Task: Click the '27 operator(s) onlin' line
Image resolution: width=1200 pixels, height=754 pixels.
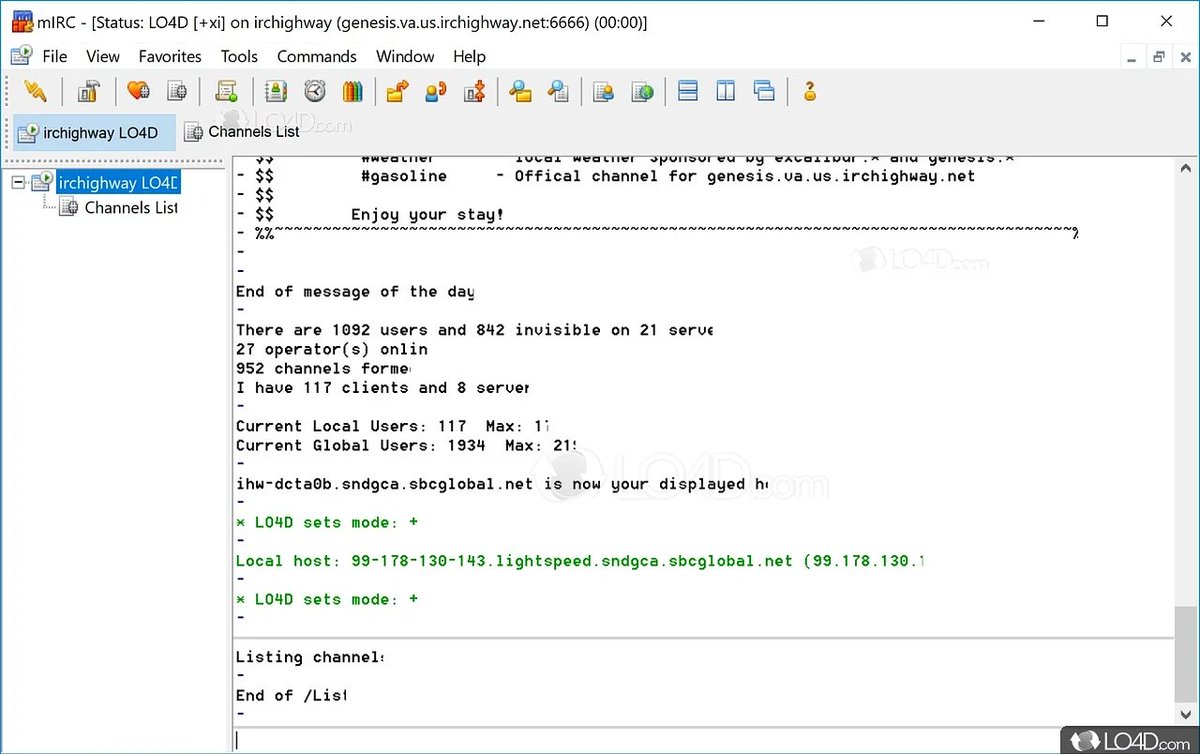Action: (331, 349)
